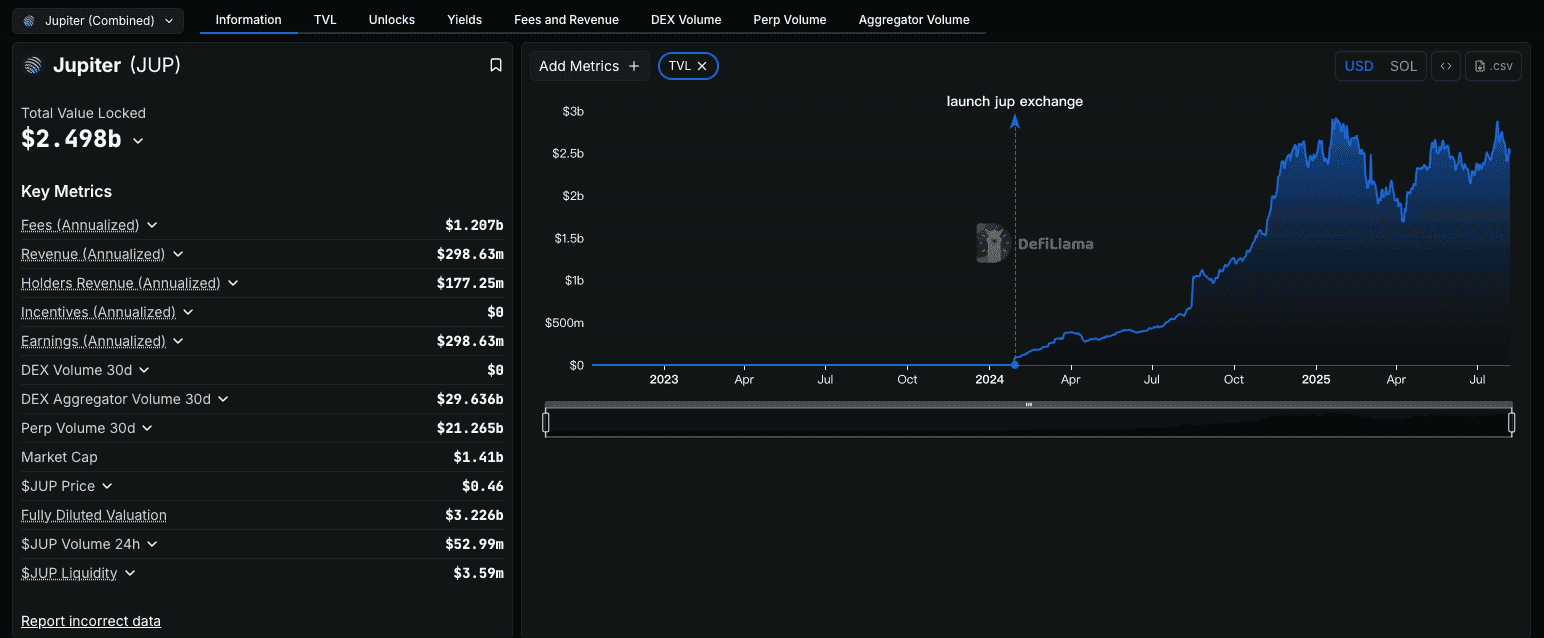Expand the $JUP Volume 24h chevron
1544x638 pixels.
click(152, 544)
